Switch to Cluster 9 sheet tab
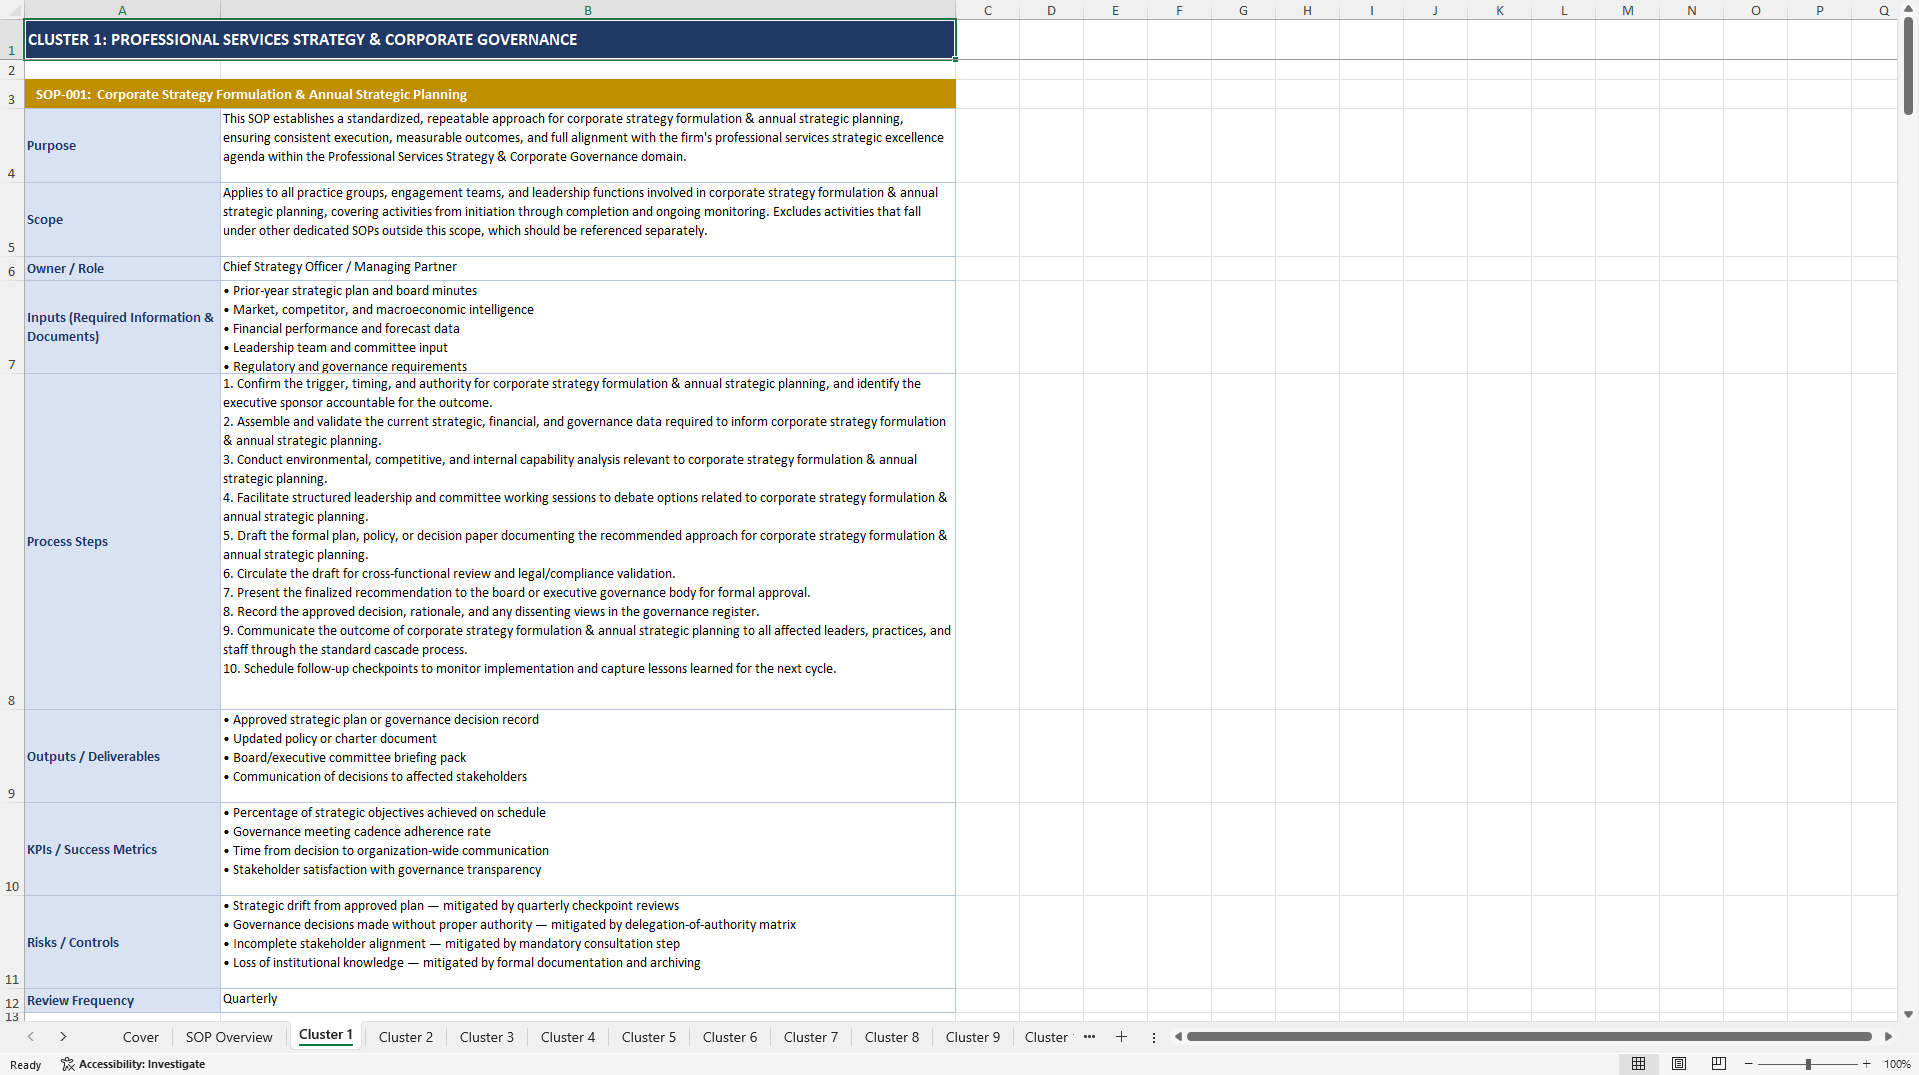Viewport: 1919px width, 1075px height. [973, 1037]
